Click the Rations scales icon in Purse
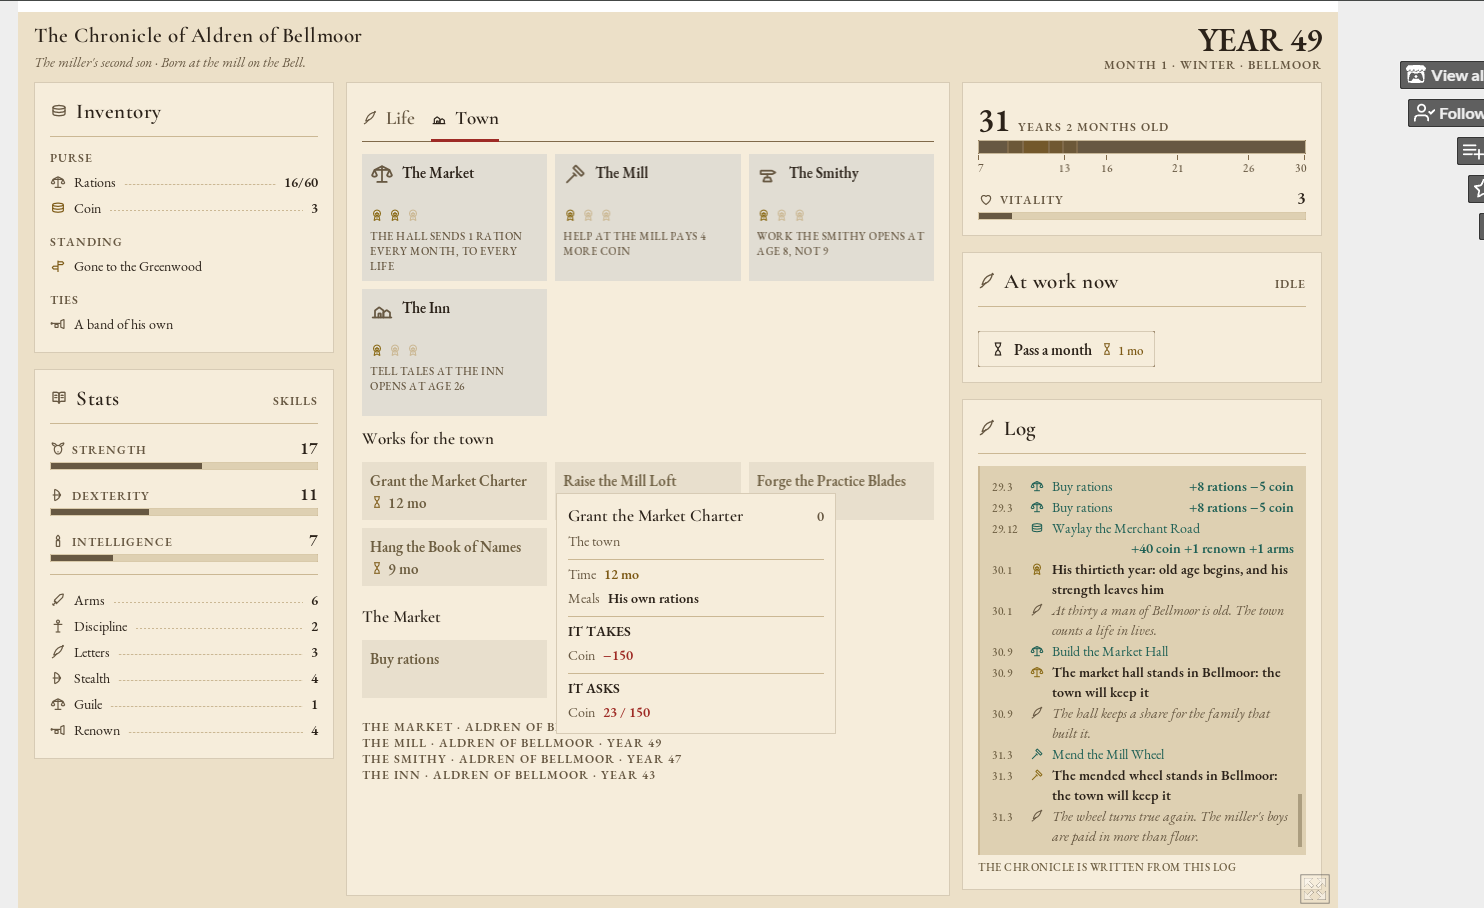Viewport: 1484px width, 908px height. click(58, 182)
